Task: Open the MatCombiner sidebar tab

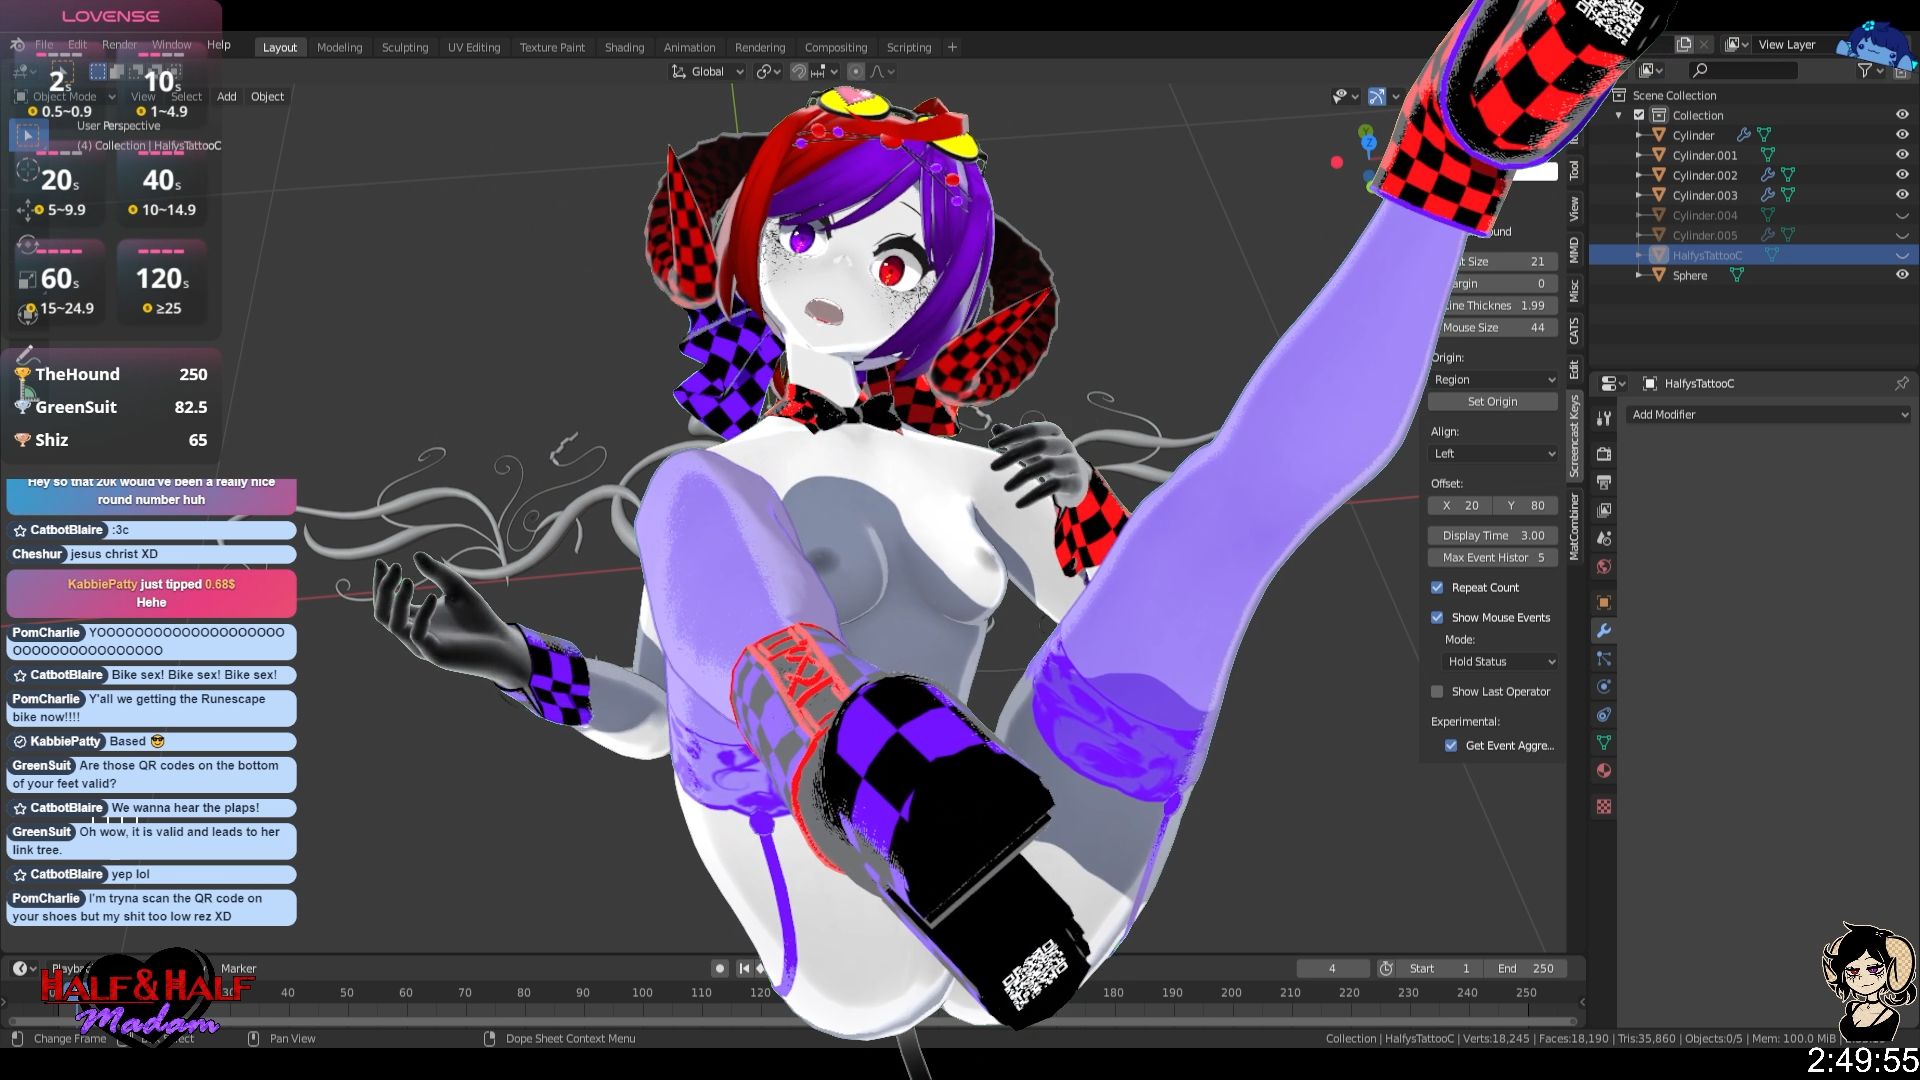Action: pyautogui.click(x=1574, y=526)
